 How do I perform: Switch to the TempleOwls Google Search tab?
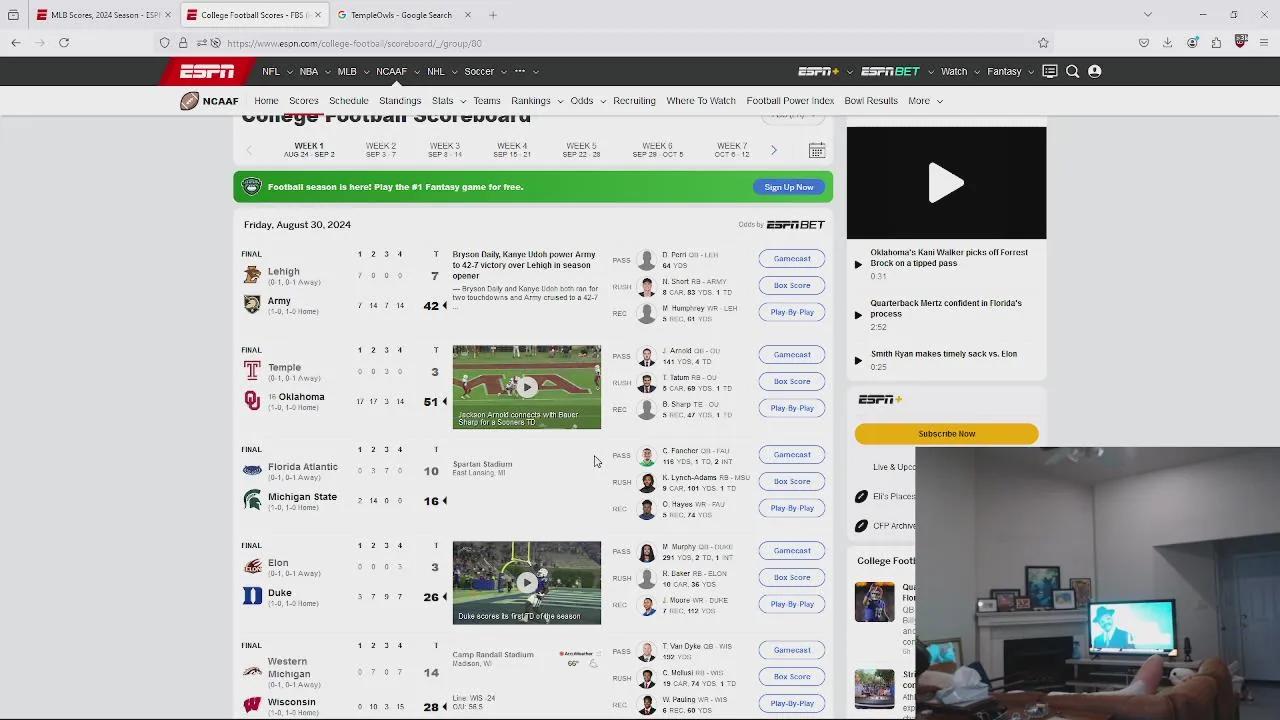[x=403, y=15]
